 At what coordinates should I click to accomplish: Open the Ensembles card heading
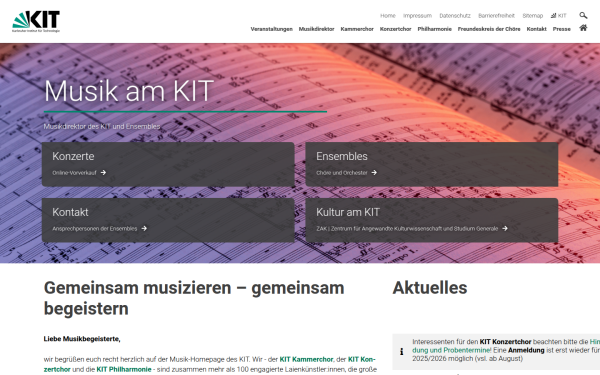342,157
